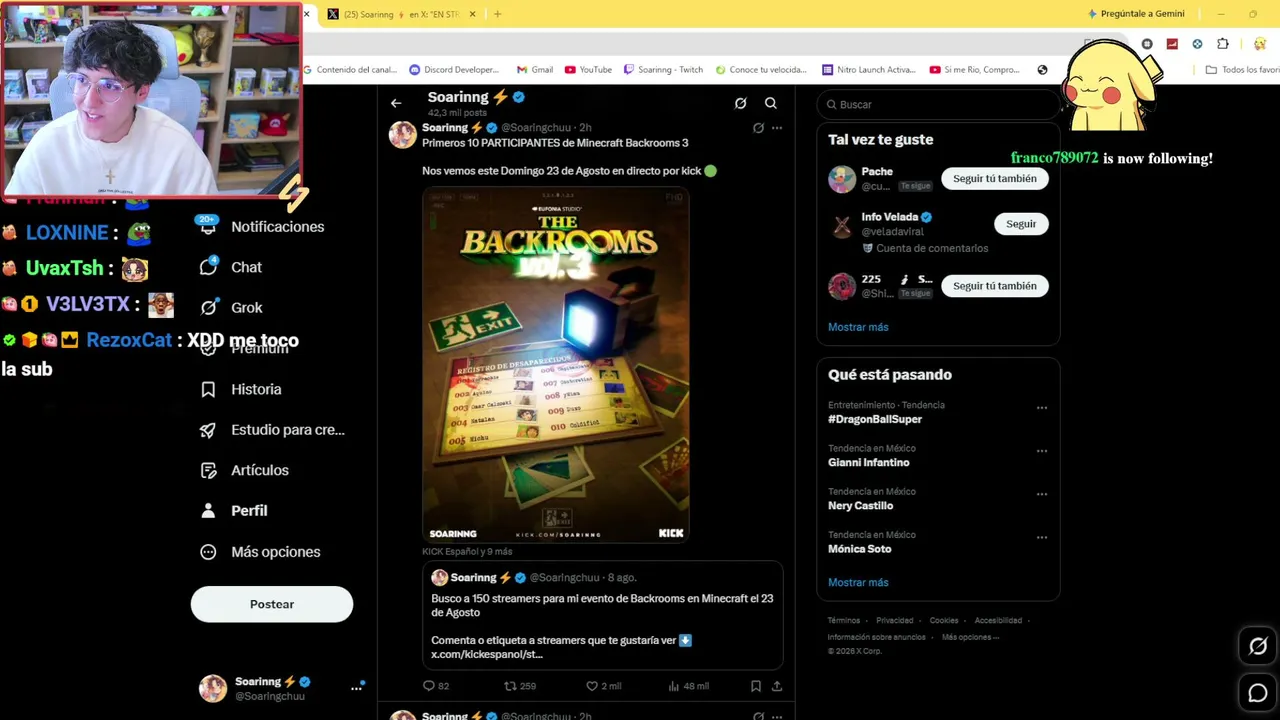
Task: Share the Backrooms participants tweet
Action: [777, 686]
